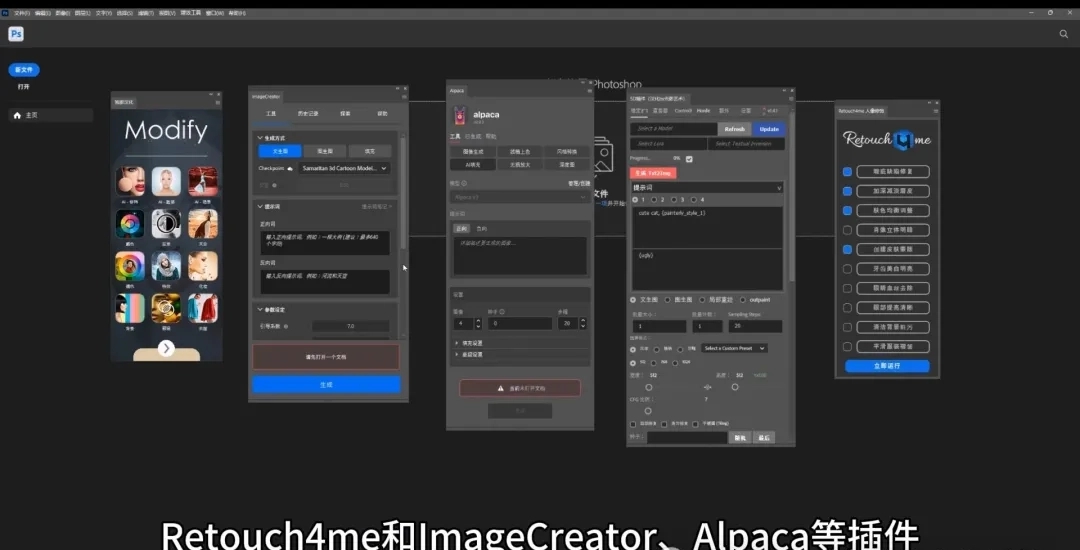Open the red dress dancer icon in Modify
This screenshot has height=550, width=1080.
203,181
